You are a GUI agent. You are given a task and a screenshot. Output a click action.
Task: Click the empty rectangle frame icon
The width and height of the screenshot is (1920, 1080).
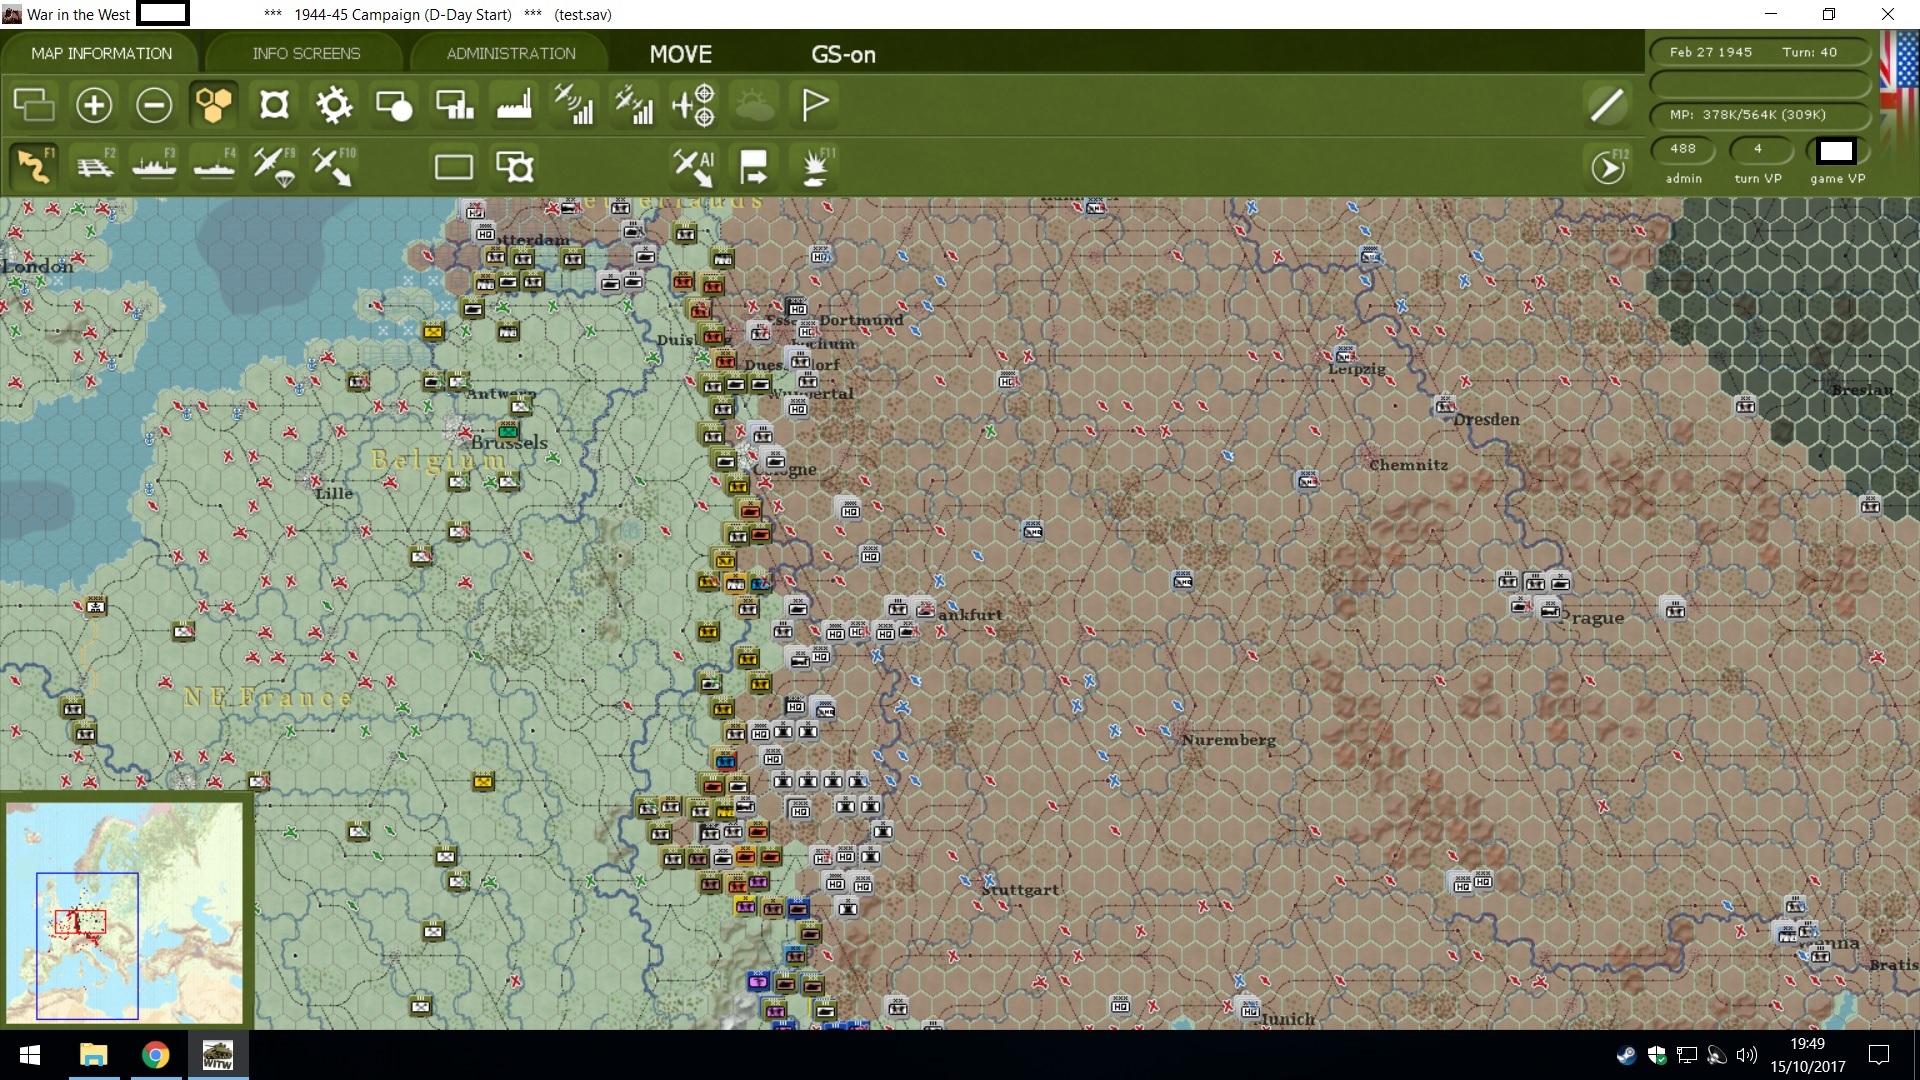454,166
